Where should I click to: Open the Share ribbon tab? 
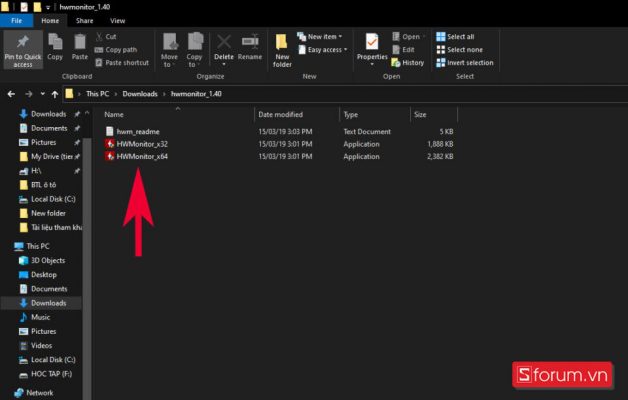click(85, 20)
